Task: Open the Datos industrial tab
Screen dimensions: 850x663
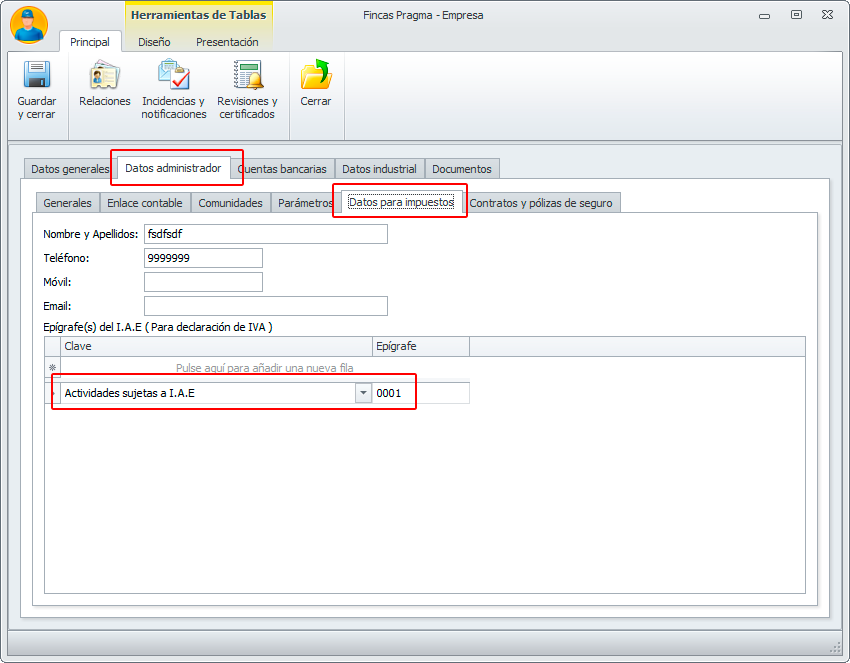Action: [x=379, y=169]
